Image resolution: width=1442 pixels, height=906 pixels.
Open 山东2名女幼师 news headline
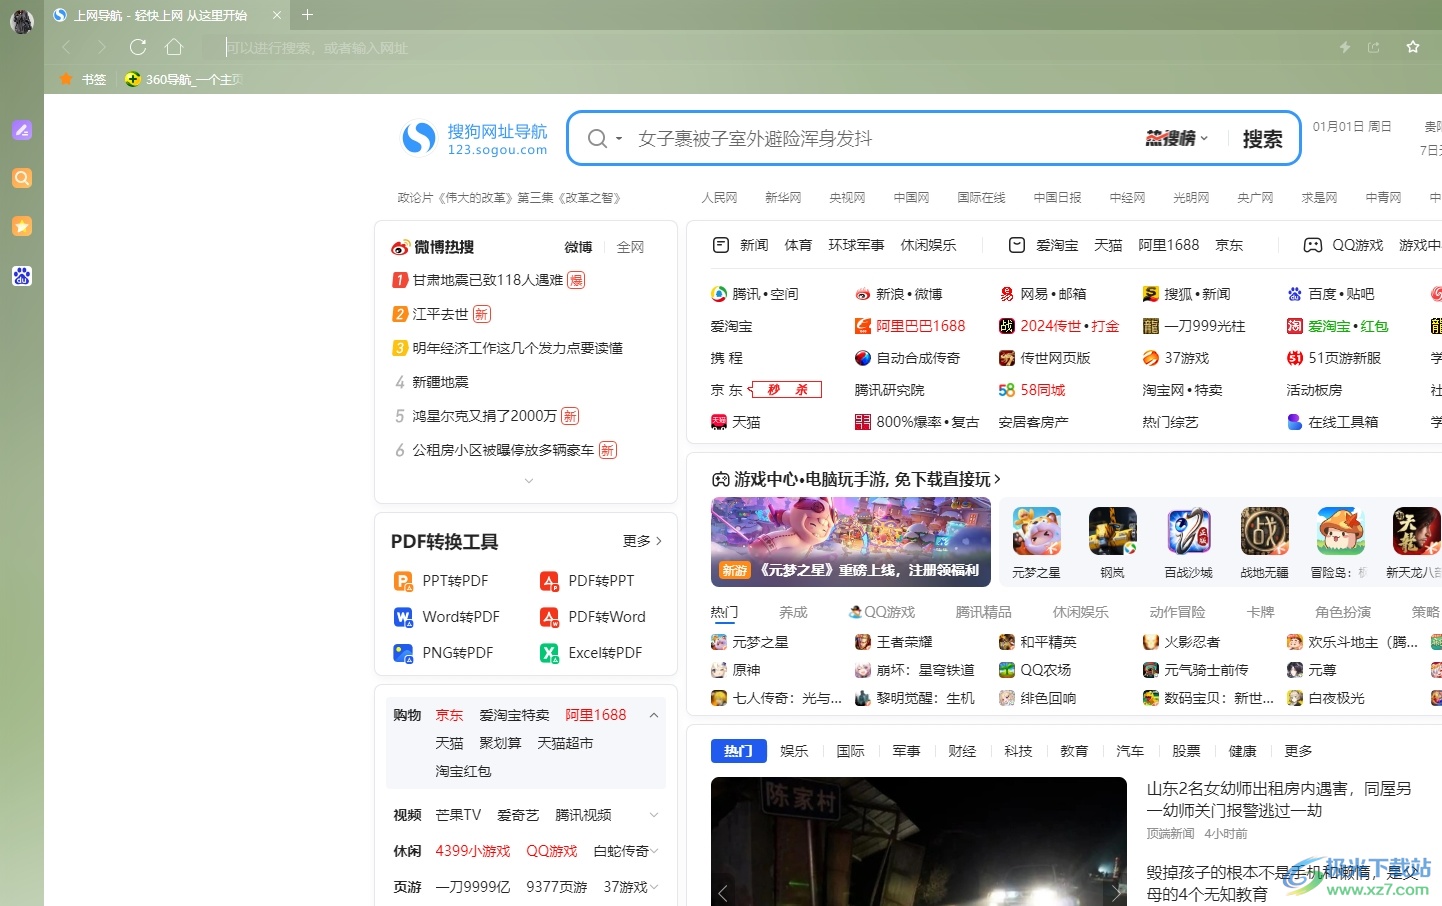click(x=1279, y=799)
